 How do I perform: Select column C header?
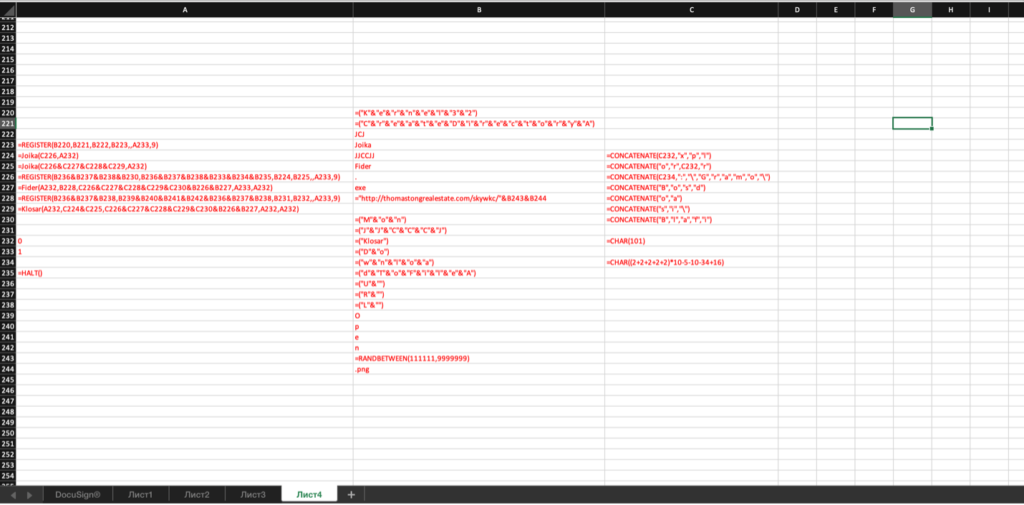[691, 9]
